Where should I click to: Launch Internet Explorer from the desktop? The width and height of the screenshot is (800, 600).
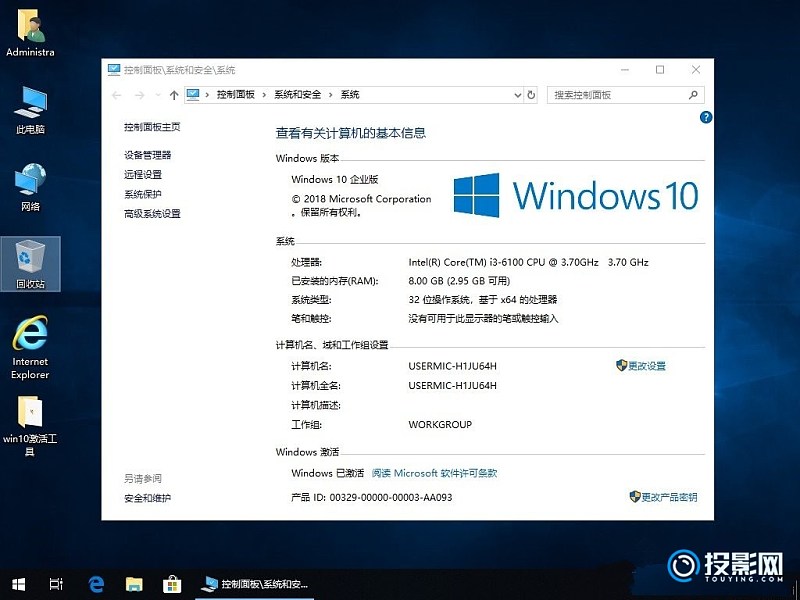coord(30,347)
